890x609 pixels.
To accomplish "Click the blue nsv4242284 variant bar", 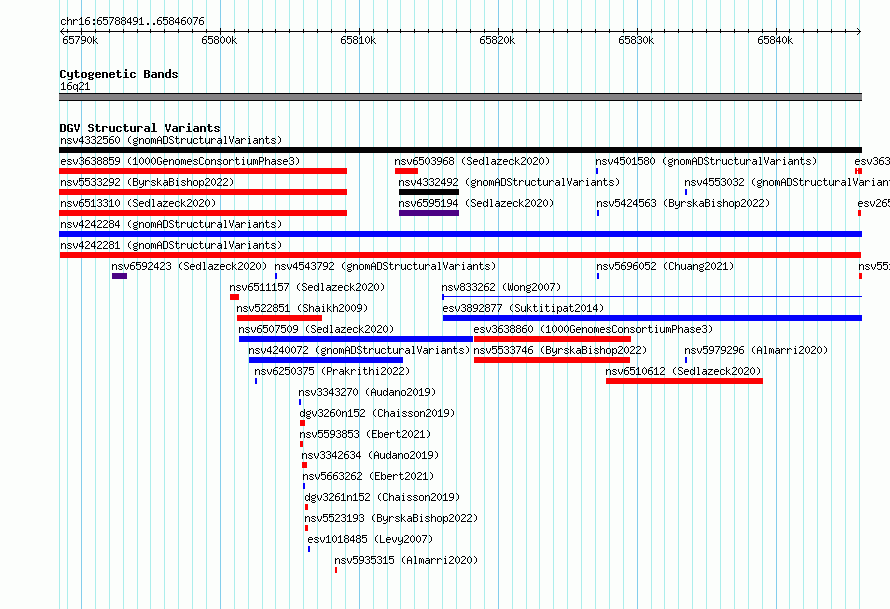I will 460,234.
